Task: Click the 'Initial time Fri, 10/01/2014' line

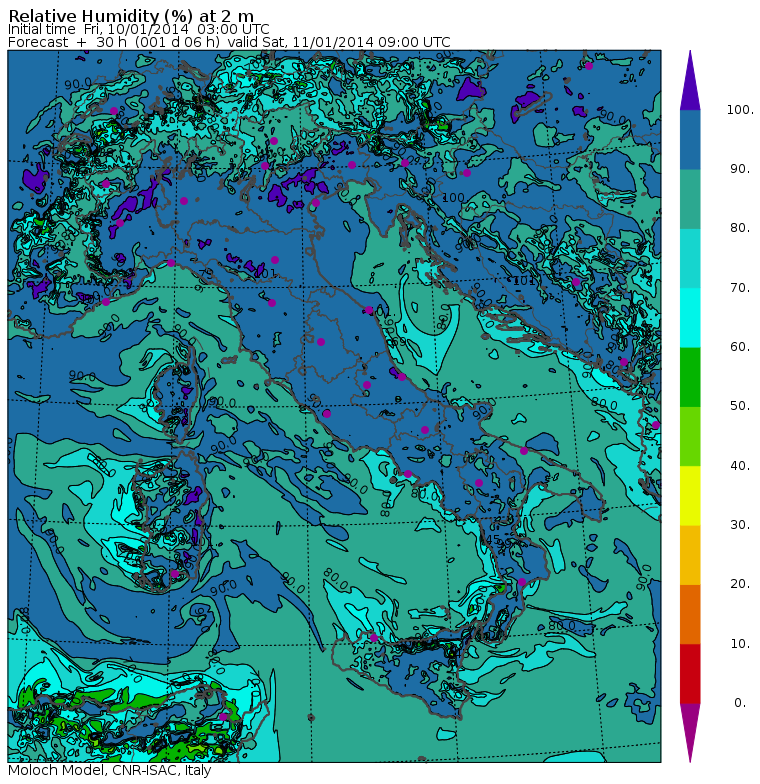Action: pyautogui.click(x=138, y=29)
